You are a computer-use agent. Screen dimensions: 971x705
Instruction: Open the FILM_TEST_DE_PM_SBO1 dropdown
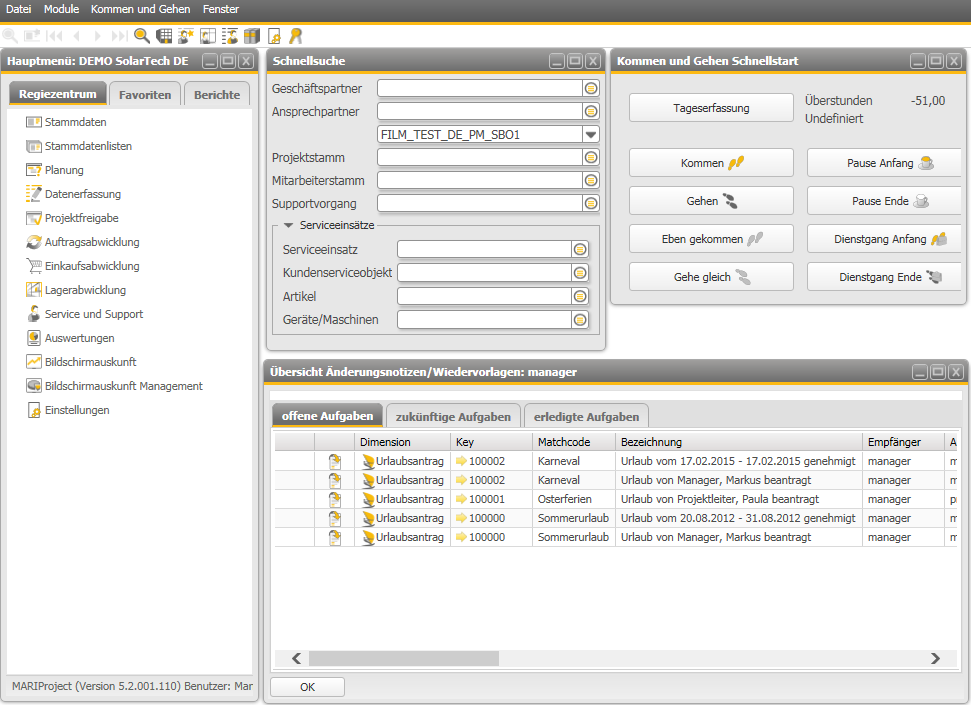coord(590,134)
